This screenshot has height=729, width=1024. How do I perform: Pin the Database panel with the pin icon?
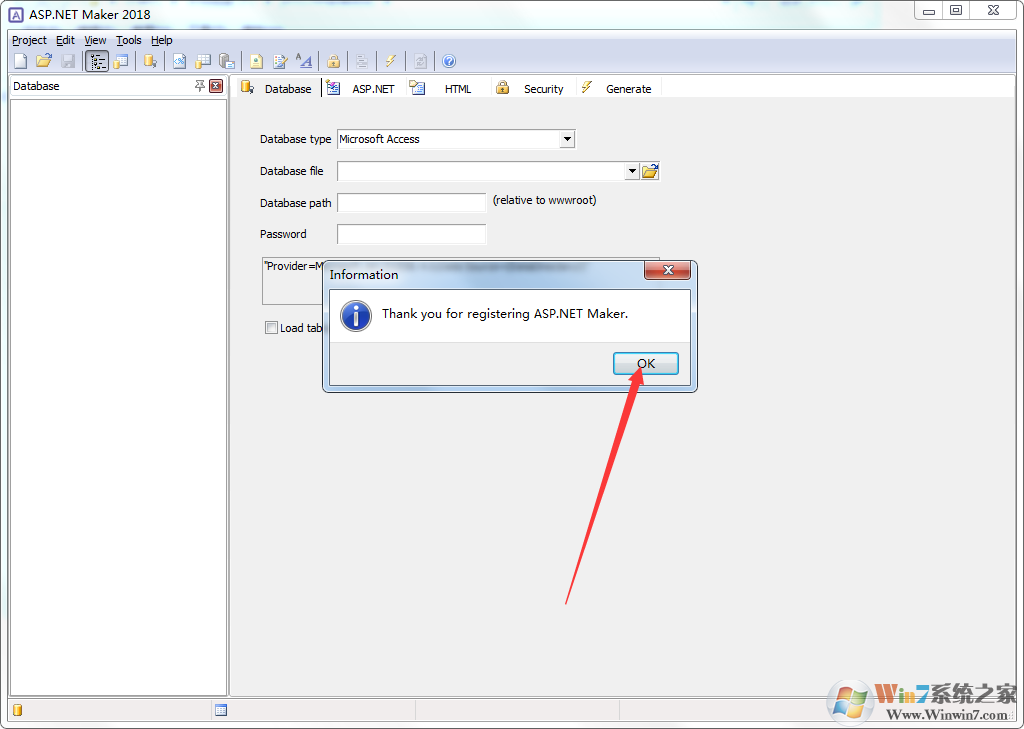pyautogui.click(x=200, y=86)
